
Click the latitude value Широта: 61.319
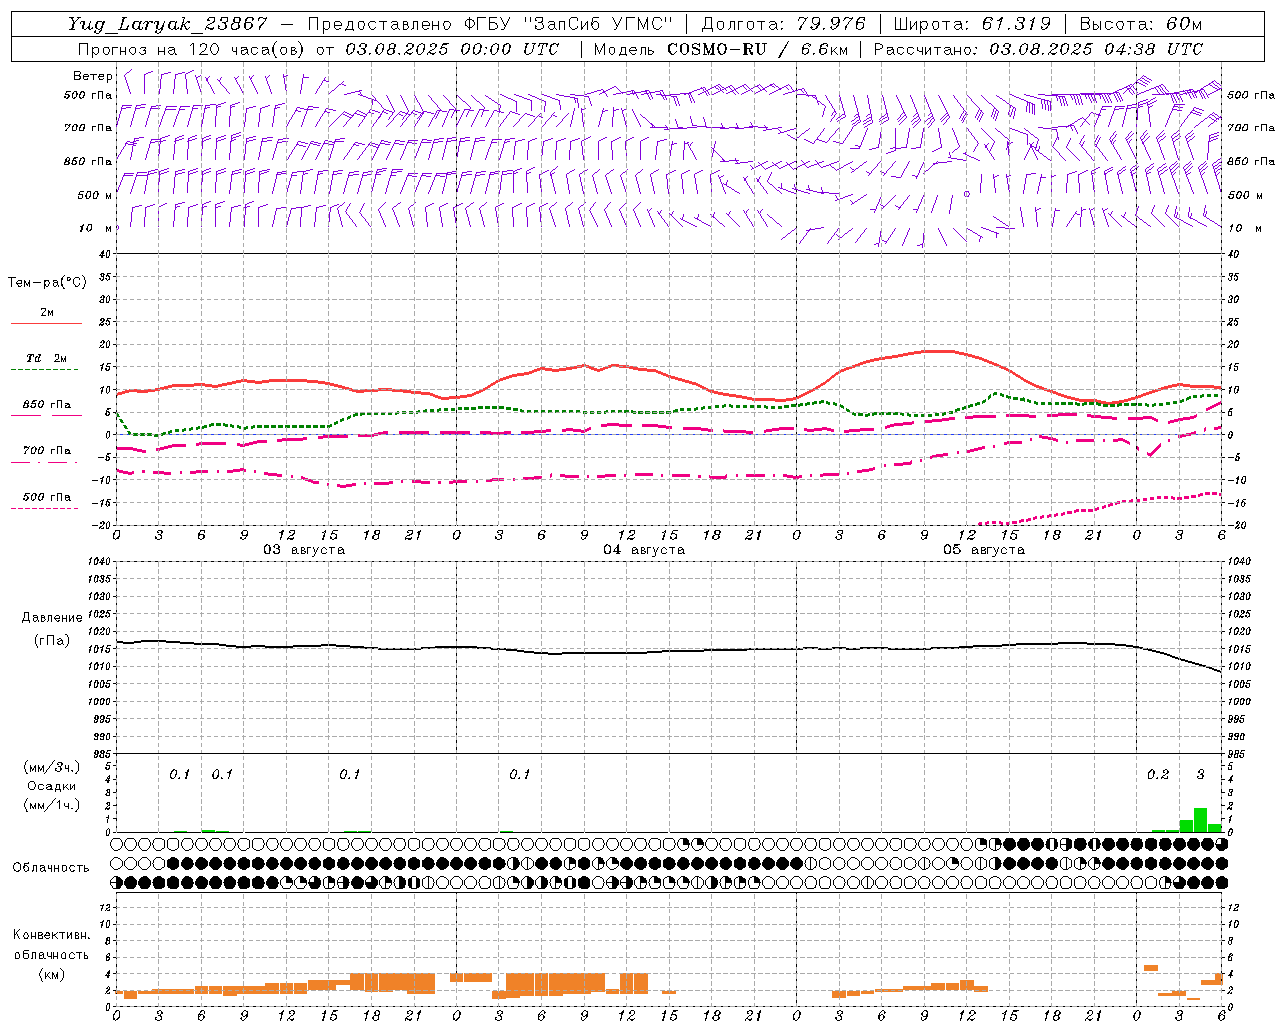(x=972, y=24)
